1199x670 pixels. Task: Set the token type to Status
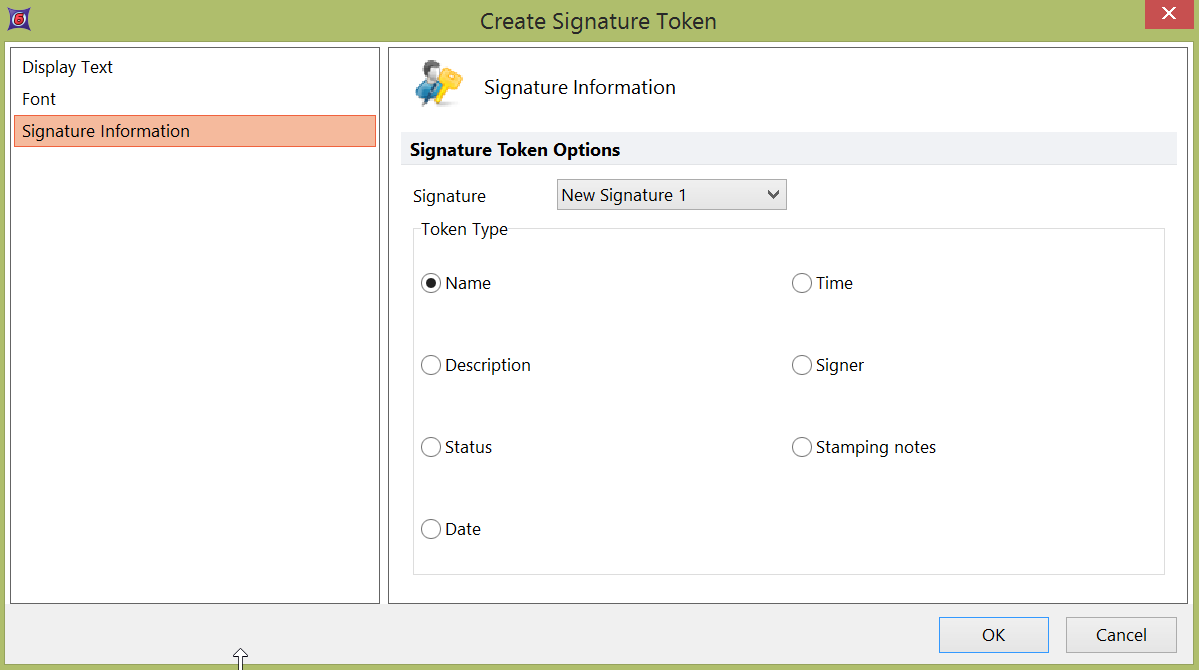click(x=432, y=447)
